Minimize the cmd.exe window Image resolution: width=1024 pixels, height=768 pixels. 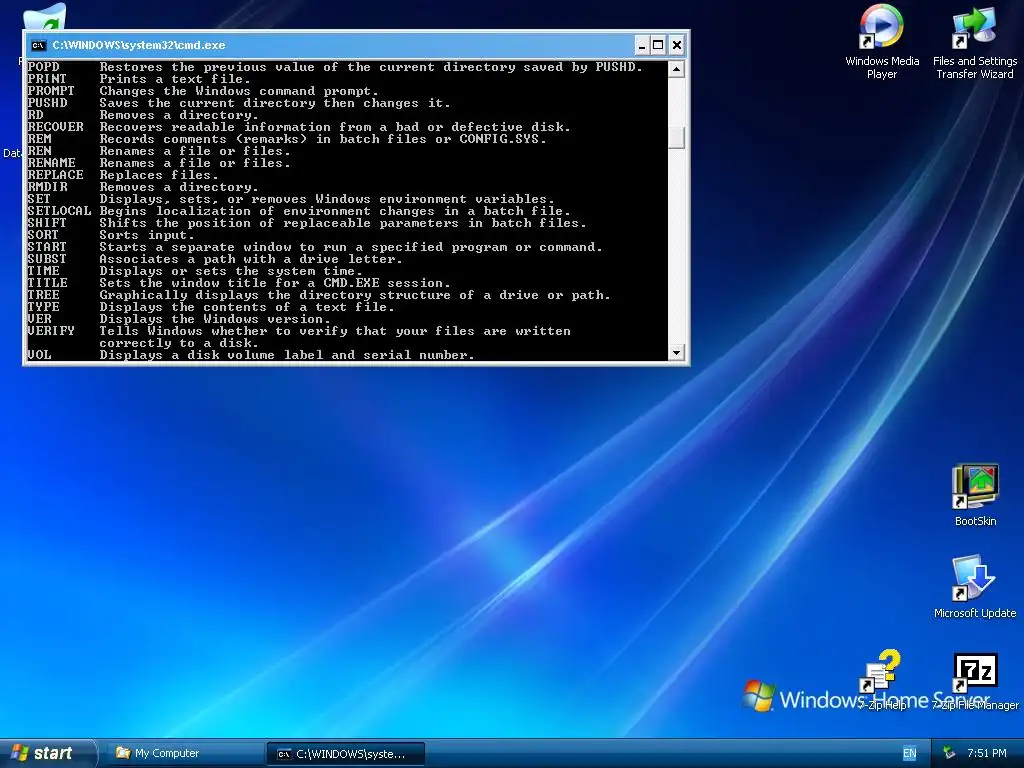(641, 45)
